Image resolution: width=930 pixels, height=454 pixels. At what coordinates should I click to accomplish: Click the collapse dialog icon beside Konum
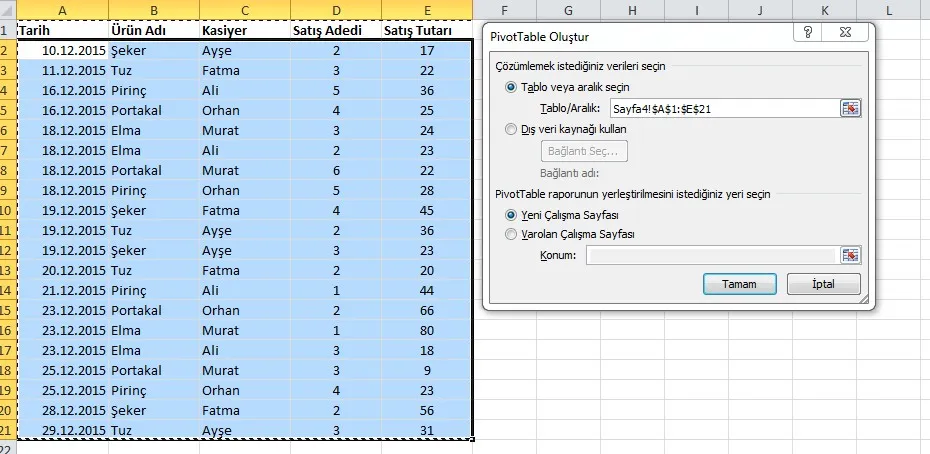[x=850, y=256]
